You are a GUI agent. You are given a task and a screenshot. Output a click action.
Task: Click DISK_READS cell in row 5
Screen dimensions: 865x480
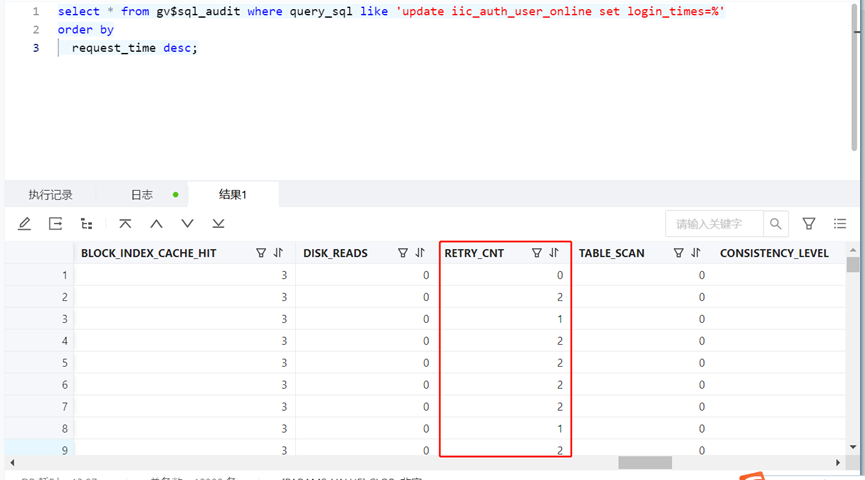tap(366, 362)
